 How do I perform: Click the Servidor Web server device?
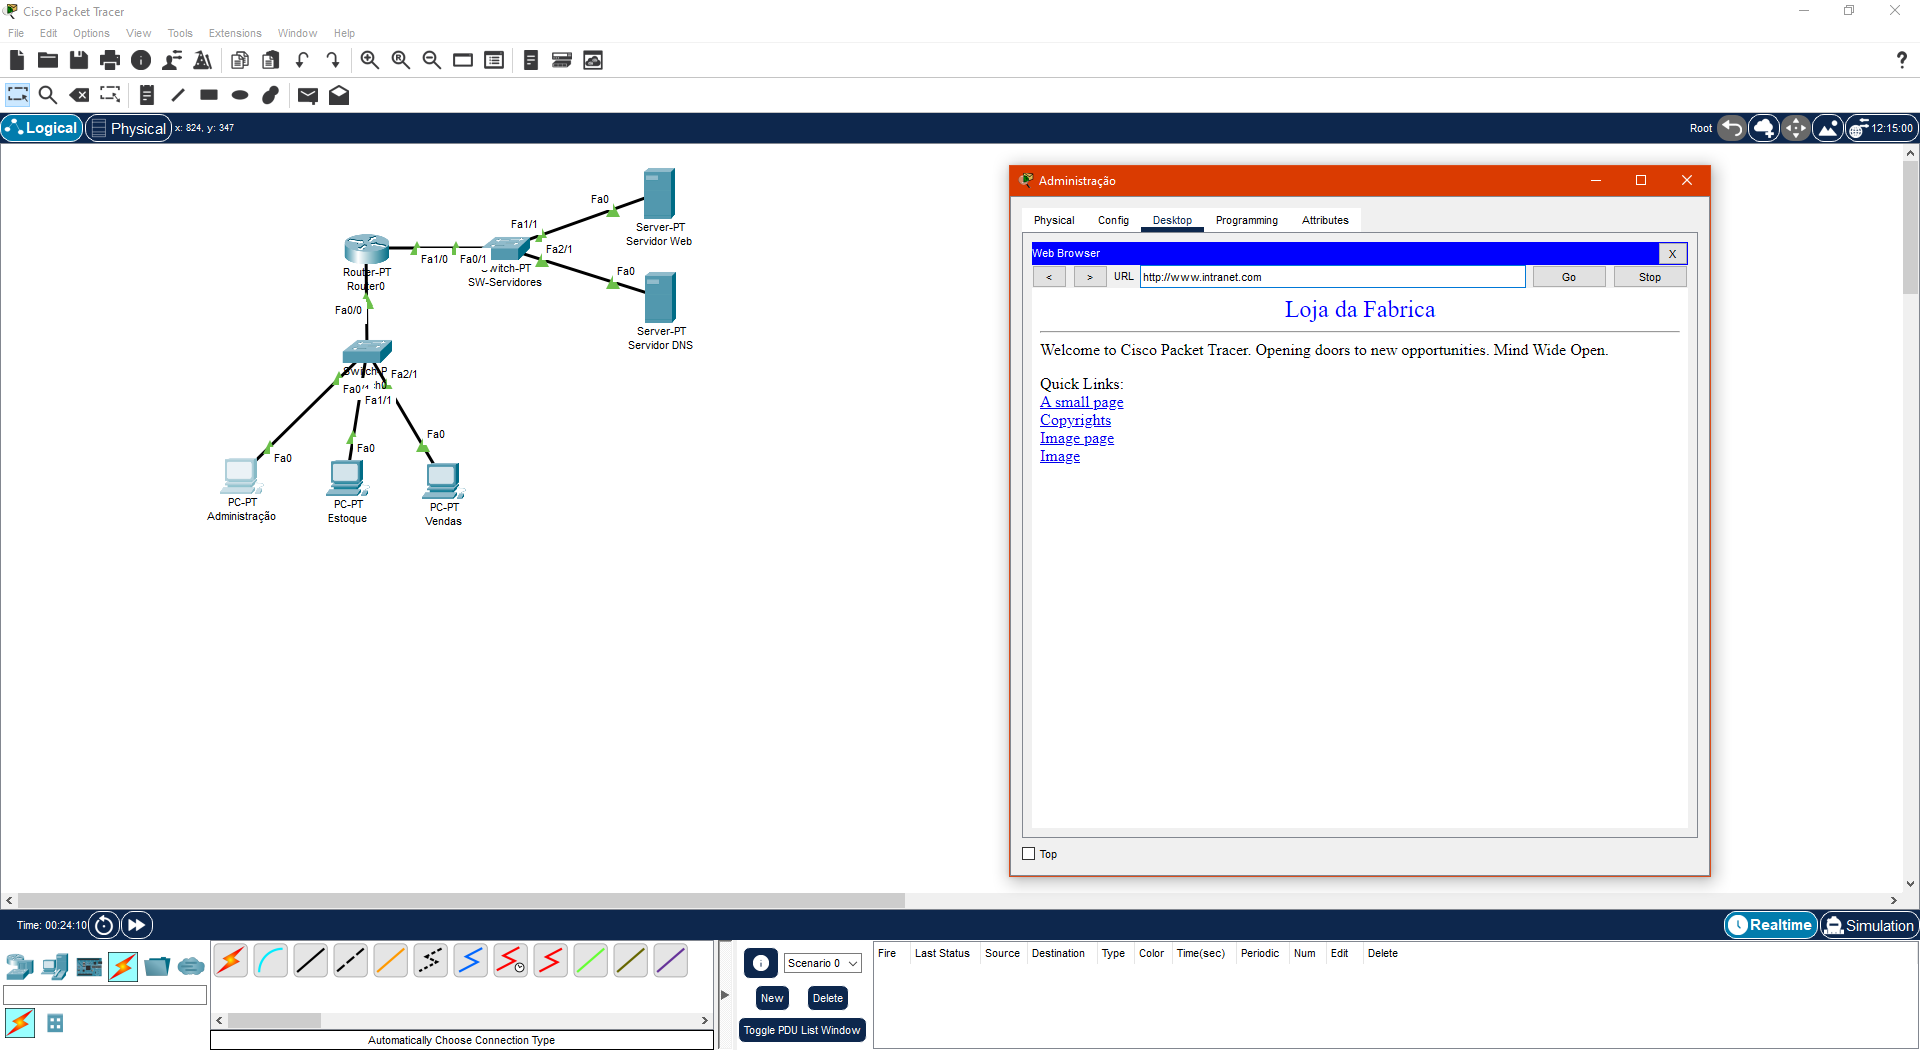tap(659, 193)
